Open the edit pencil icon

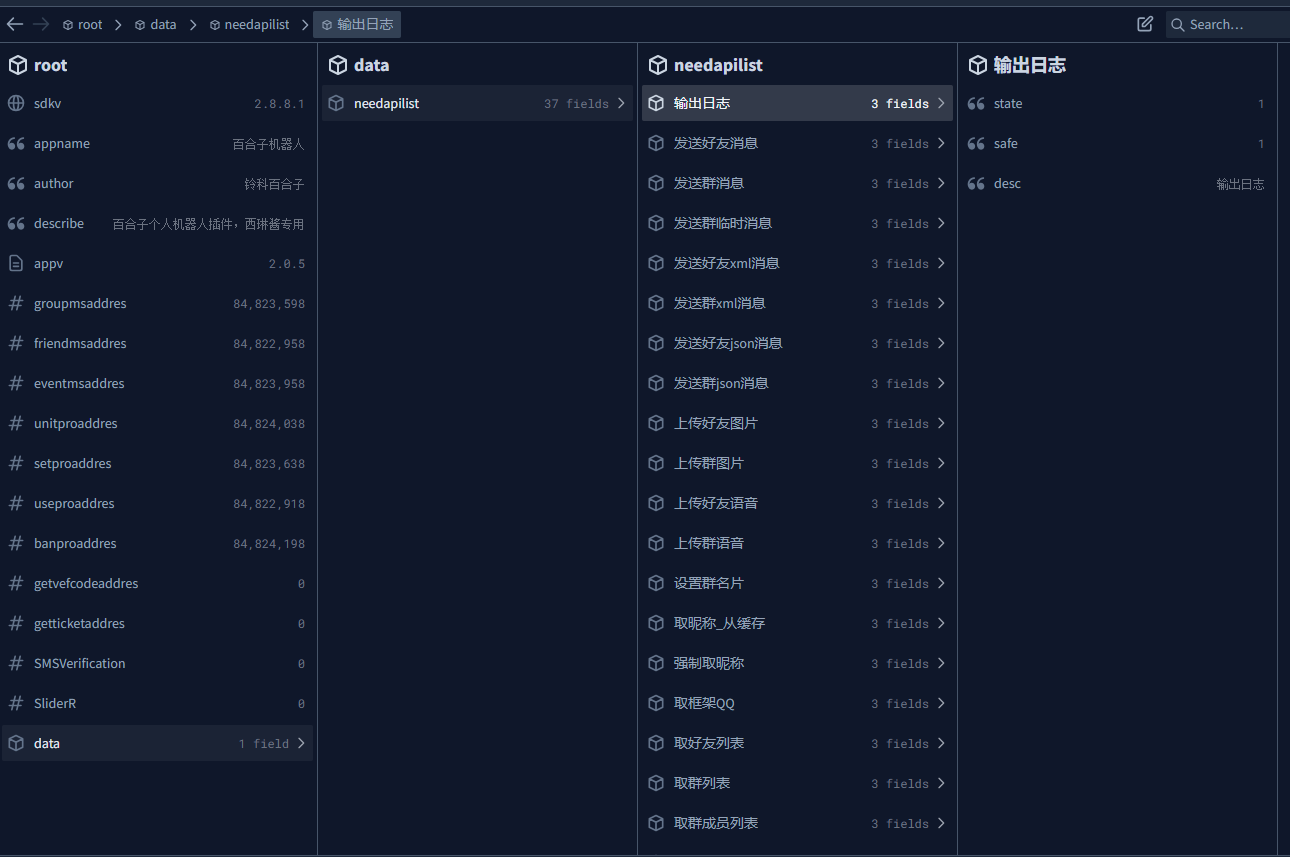tap(1145, 24)
